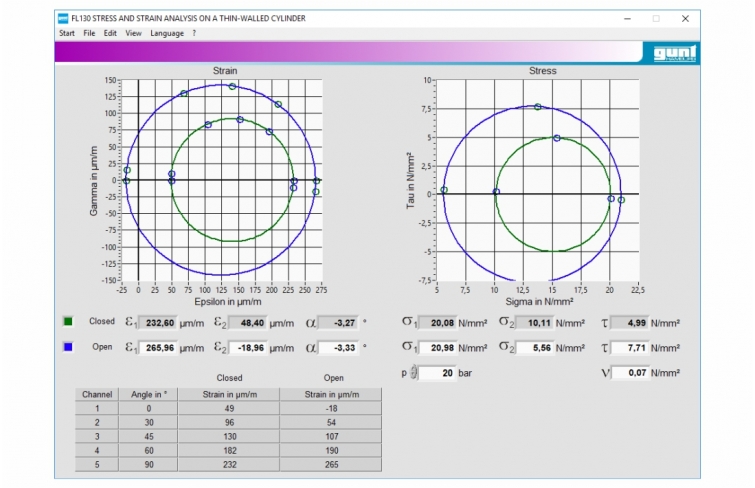The width and height of the screenshot is (755, 488).
Task: Click Closed strain cell 182
Action: (229, 450)
